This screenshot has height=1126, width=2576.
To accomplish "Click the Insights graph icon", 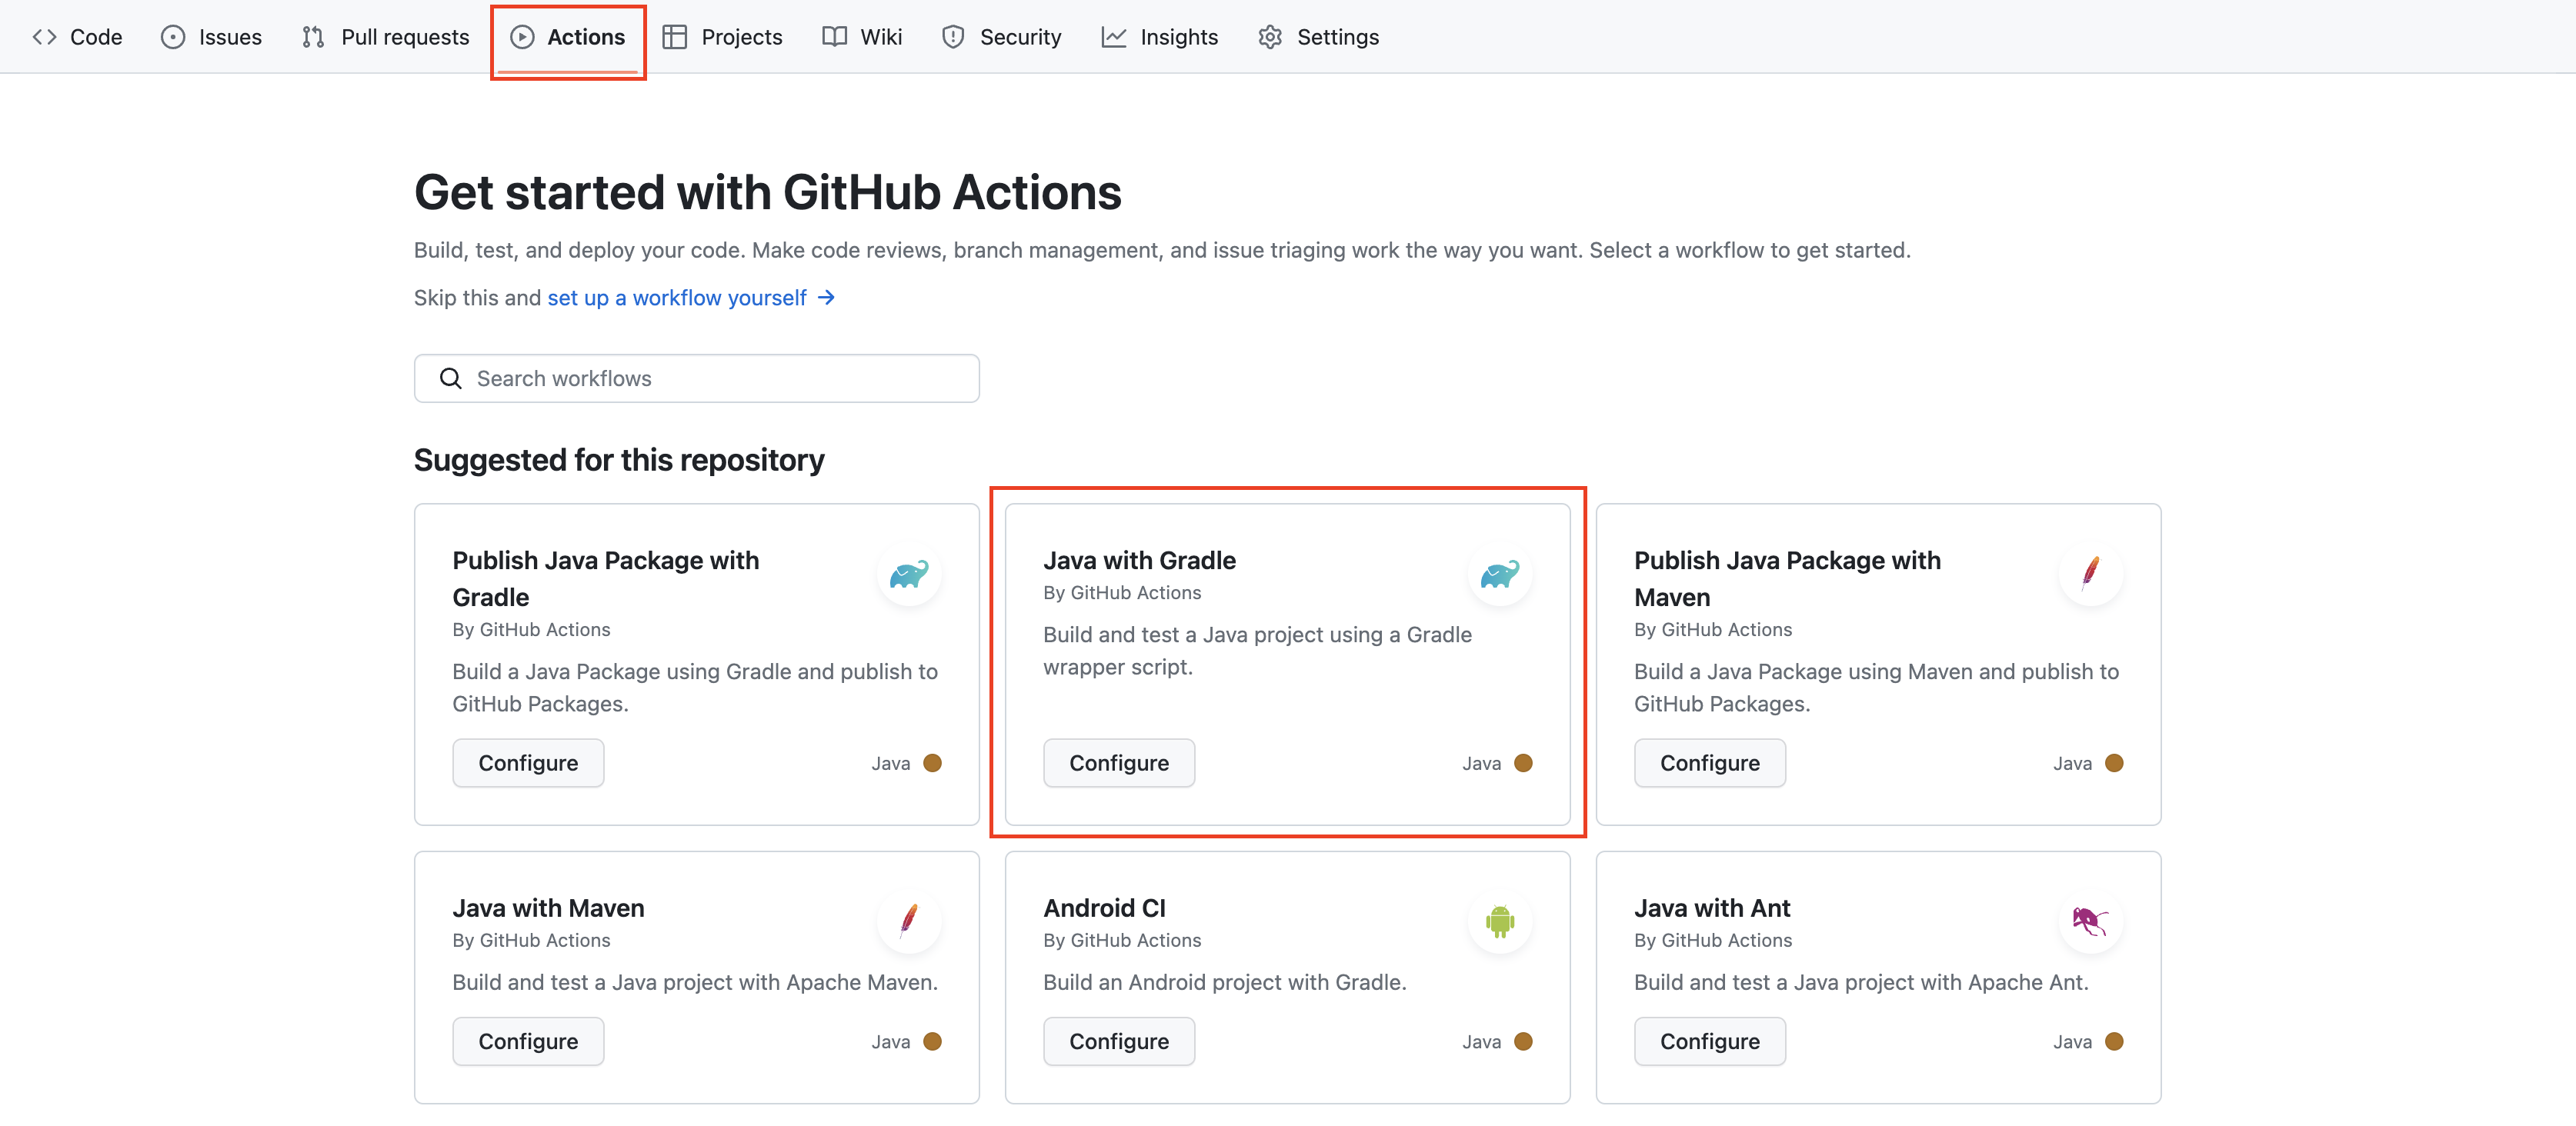I will coord(1113,37).
